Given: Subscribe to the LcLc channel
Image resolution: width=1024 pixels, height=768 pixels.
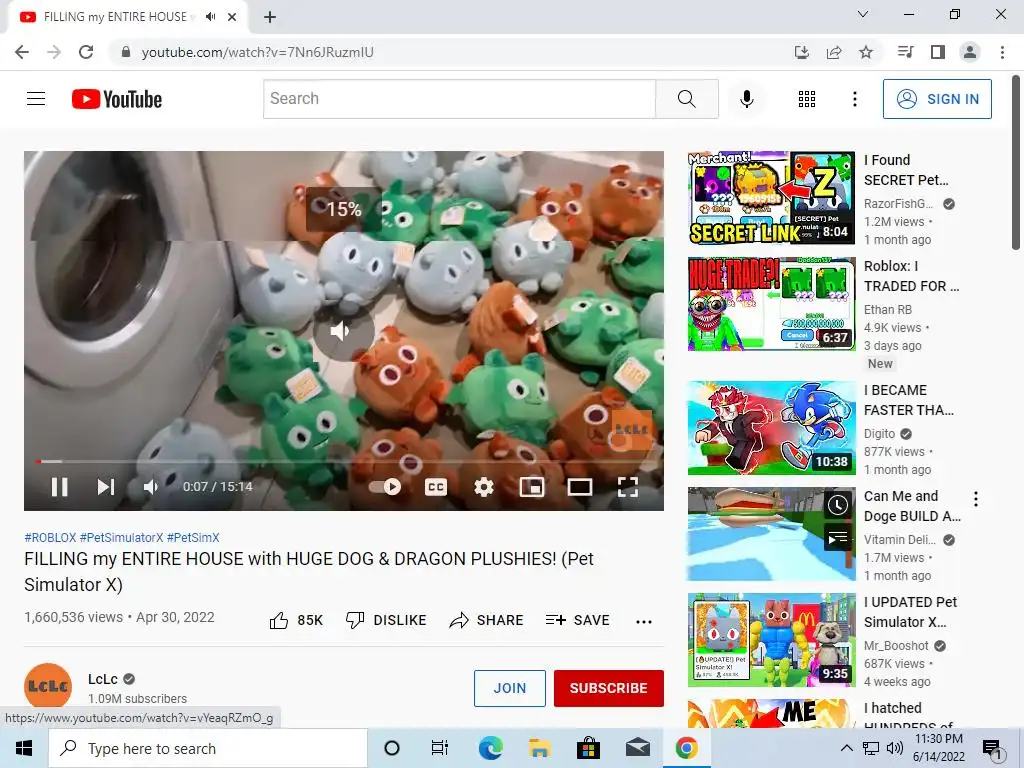Looking at the screenshot, I should coord(609,688).
